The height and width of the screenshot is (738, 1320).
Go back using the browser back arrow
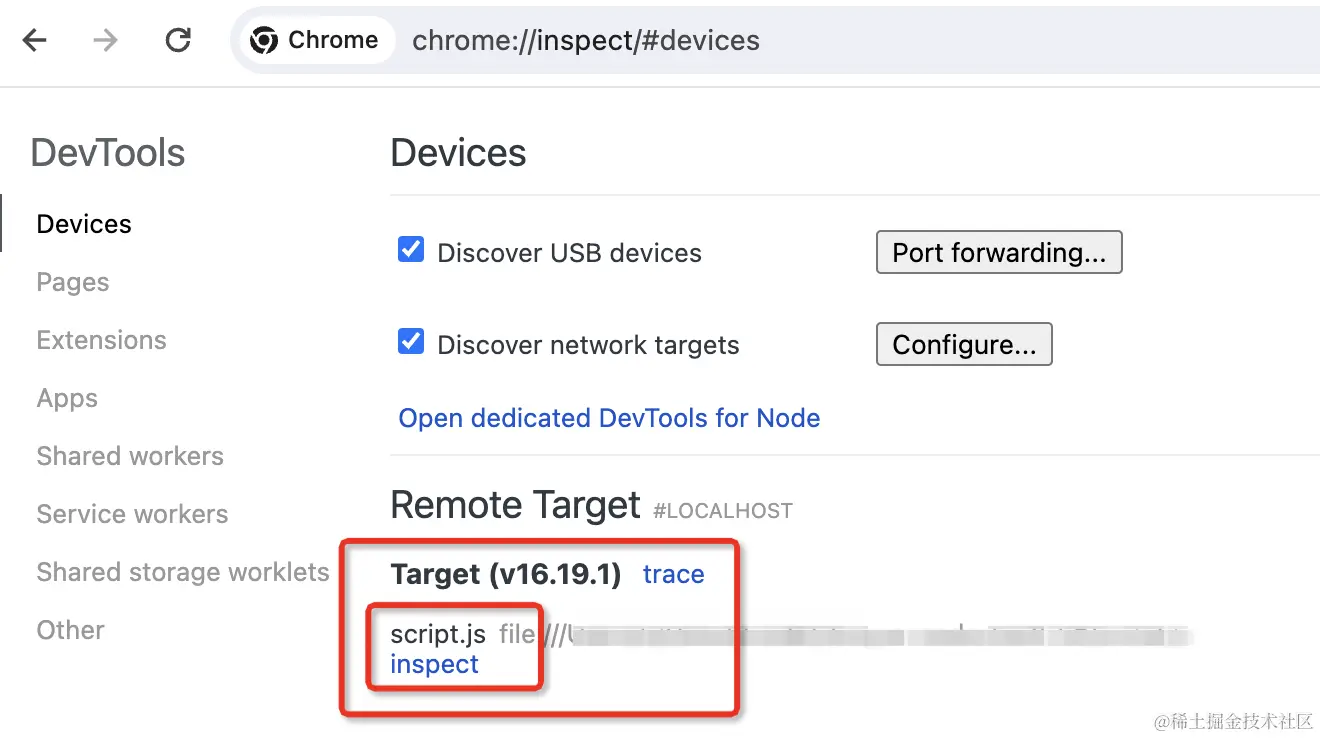coord(35,40)
